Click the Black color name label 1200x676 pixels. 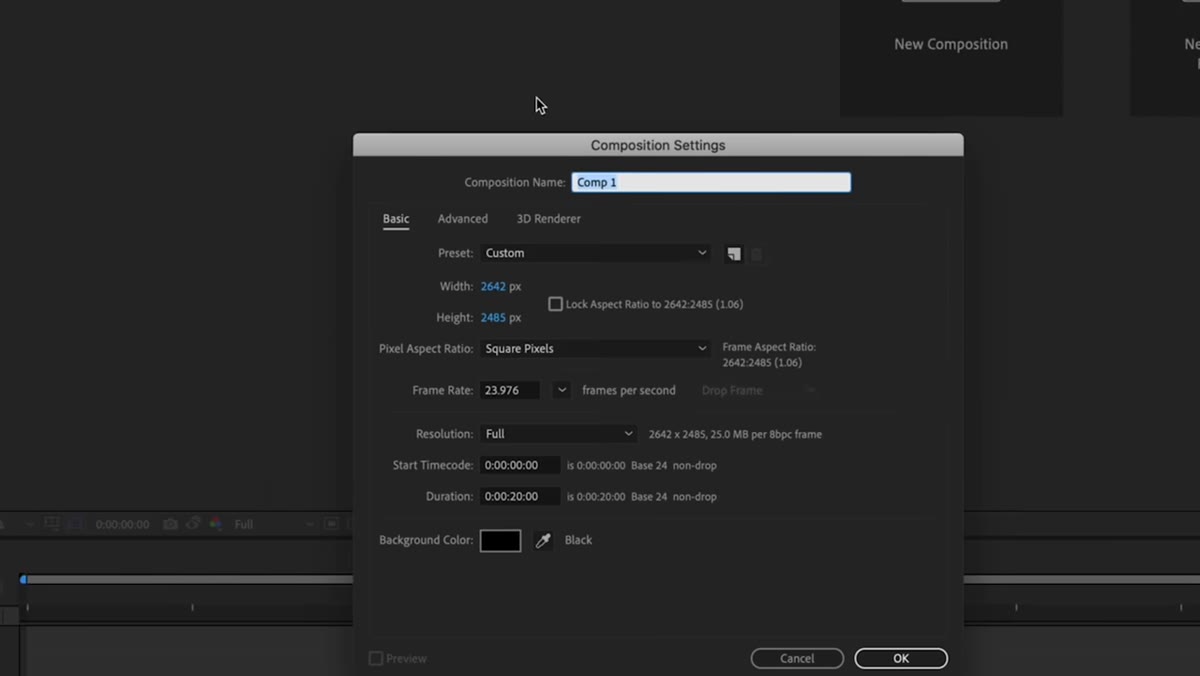point(578,540)
